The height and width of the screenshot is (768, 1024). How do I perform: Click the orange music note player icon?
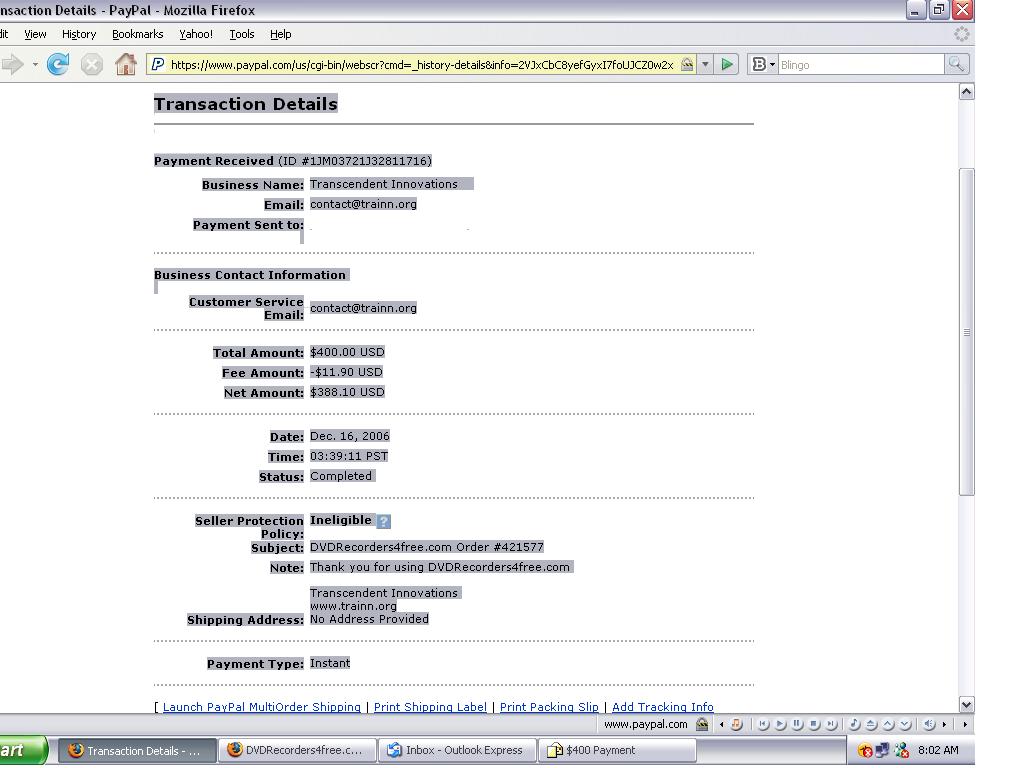point(737,724)
